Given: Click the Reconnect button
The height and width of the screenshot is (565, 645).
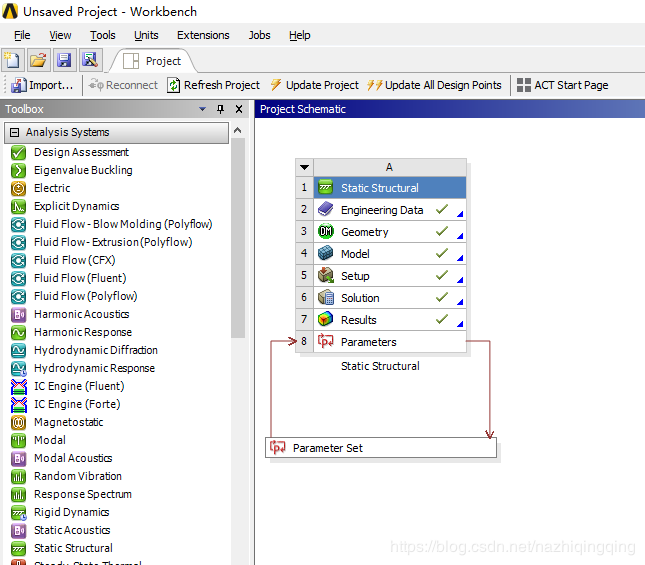Looking at the screenshot, I should click(x=123, y=85).
